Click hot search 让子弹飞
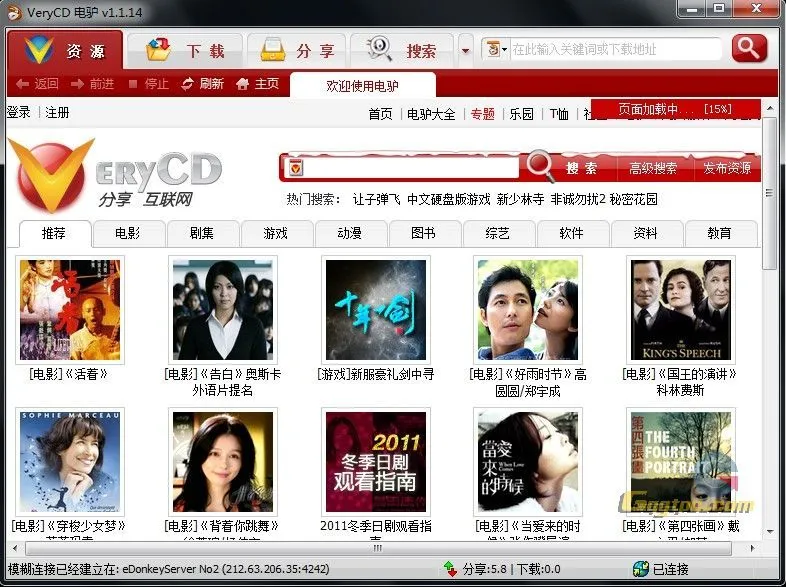 [x=376, y=200]
